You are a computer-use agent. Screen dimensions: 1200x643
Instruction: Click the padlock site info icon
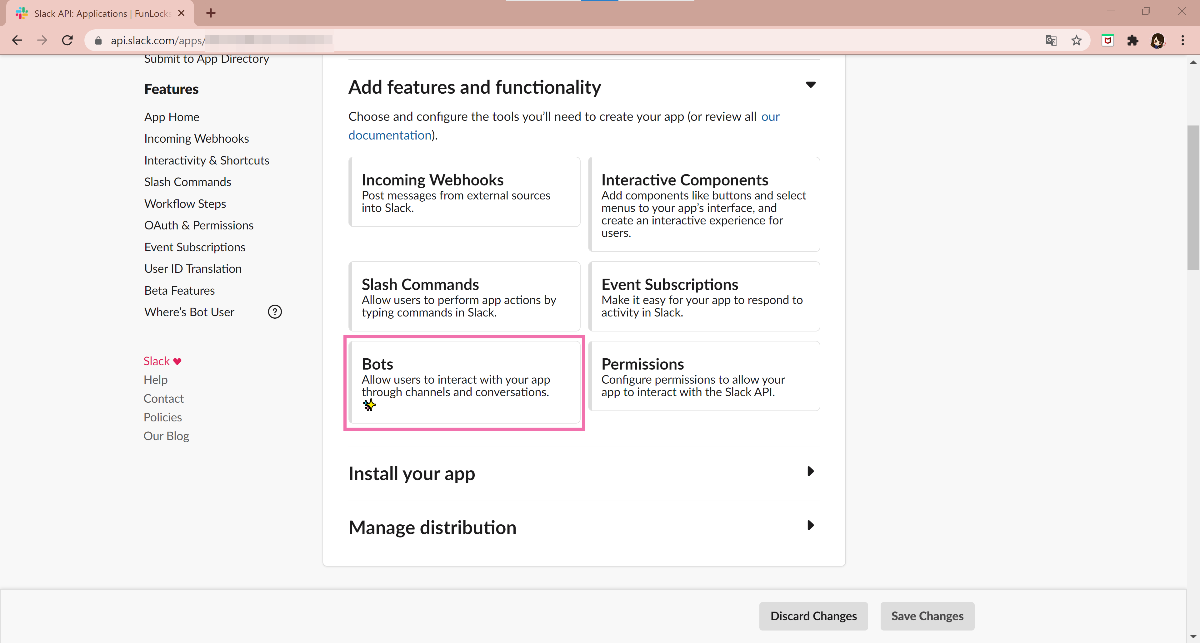[x=97, y=41]
